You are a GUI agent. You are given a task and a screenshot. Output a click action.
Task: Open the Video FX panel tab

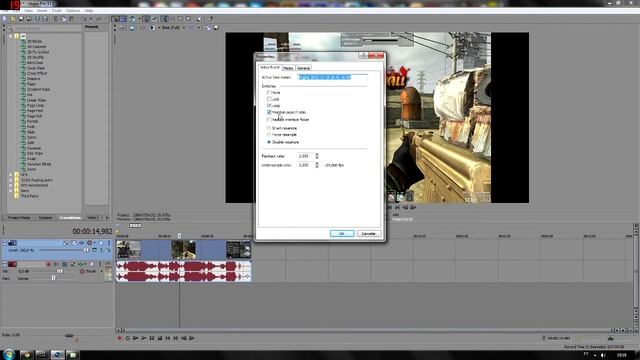click(x=93, y=218)
